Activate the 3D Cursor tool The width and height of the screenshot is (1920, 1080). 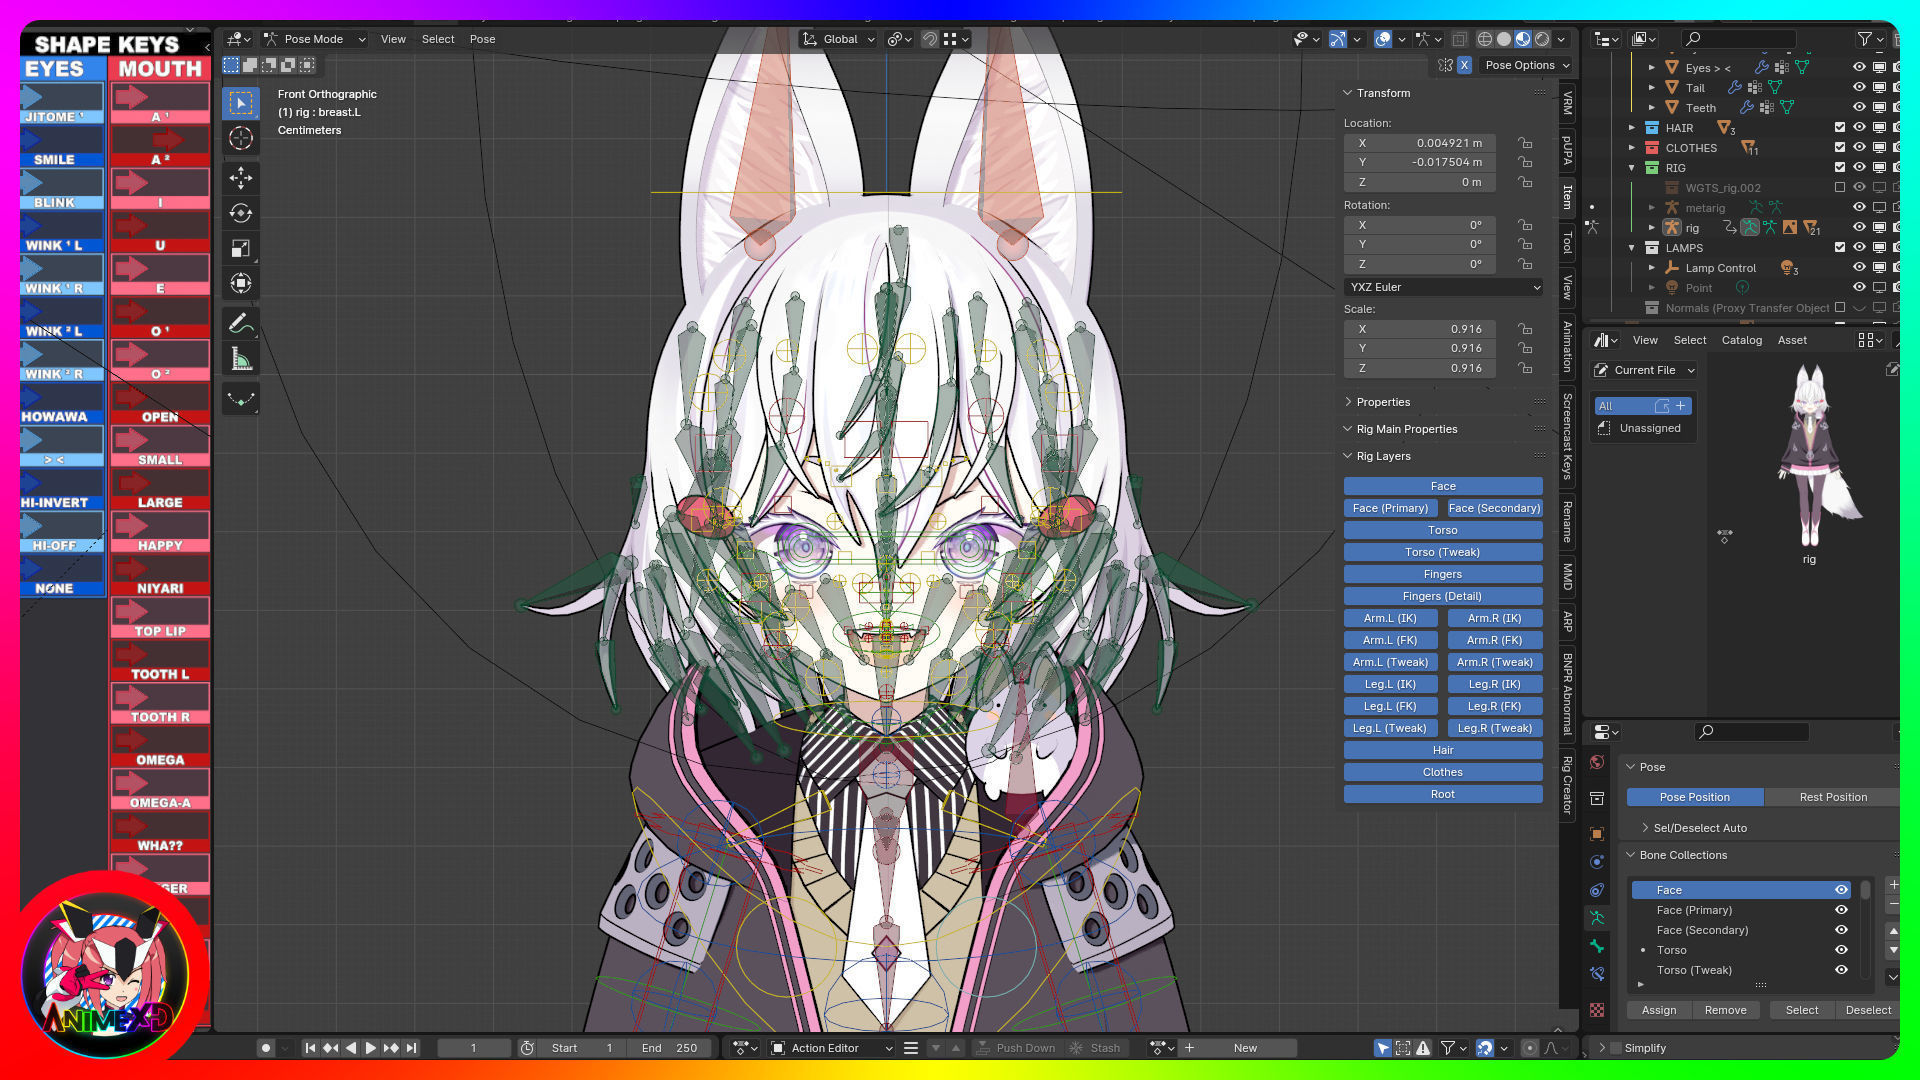[241, 138]
